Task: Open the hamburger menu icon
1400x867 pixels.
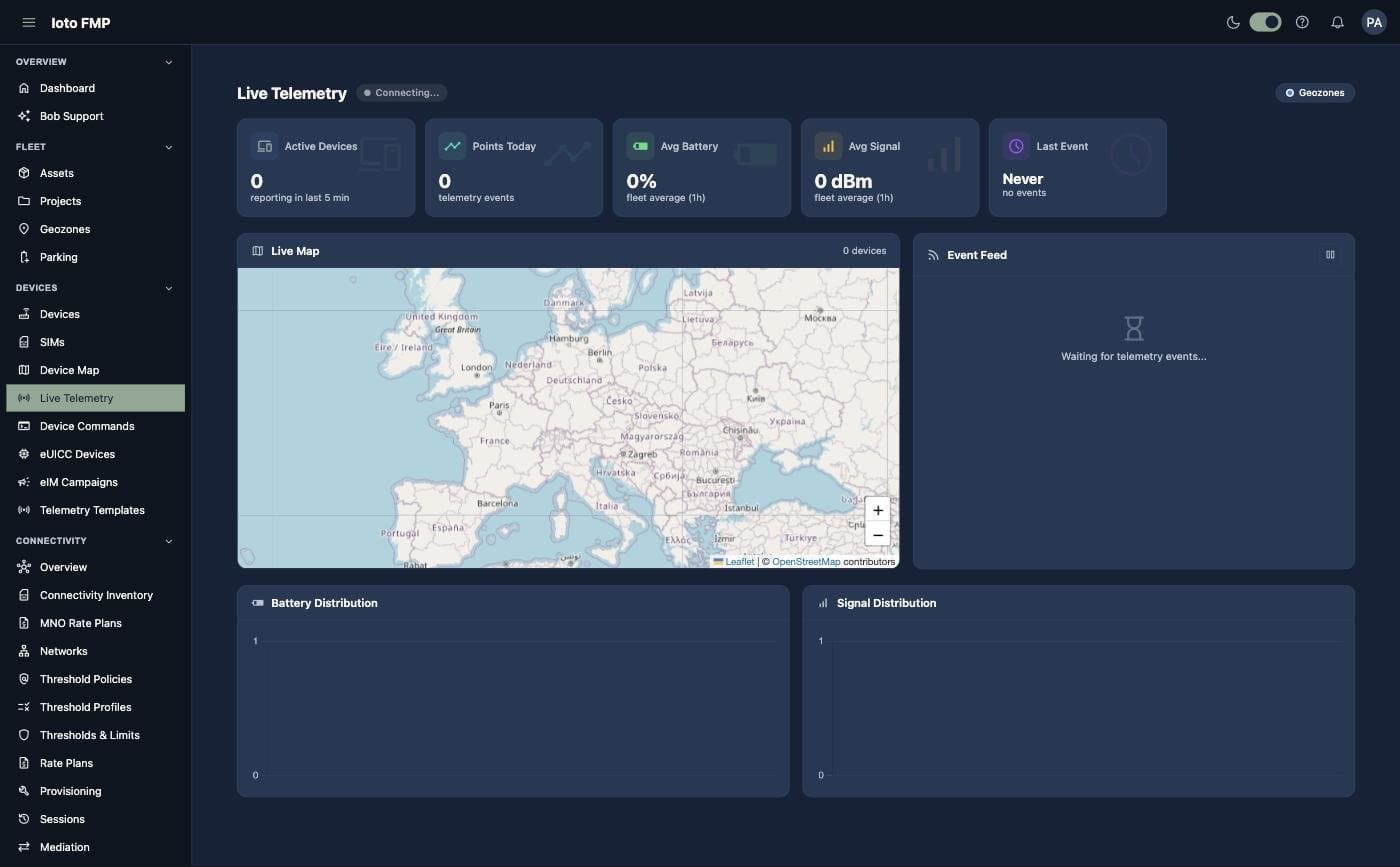Action: pyautogui.click(x=29, y=22)
